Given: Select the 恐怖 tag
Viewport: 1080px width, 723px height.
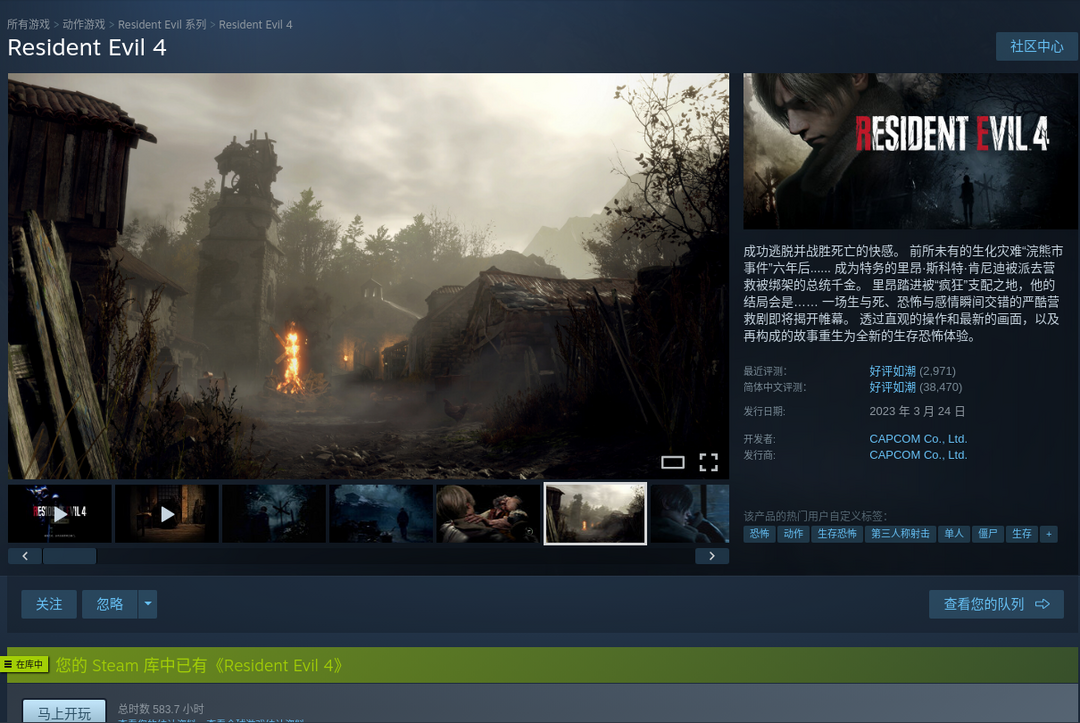Looking at the screenshot, I should tap(759, 534).
